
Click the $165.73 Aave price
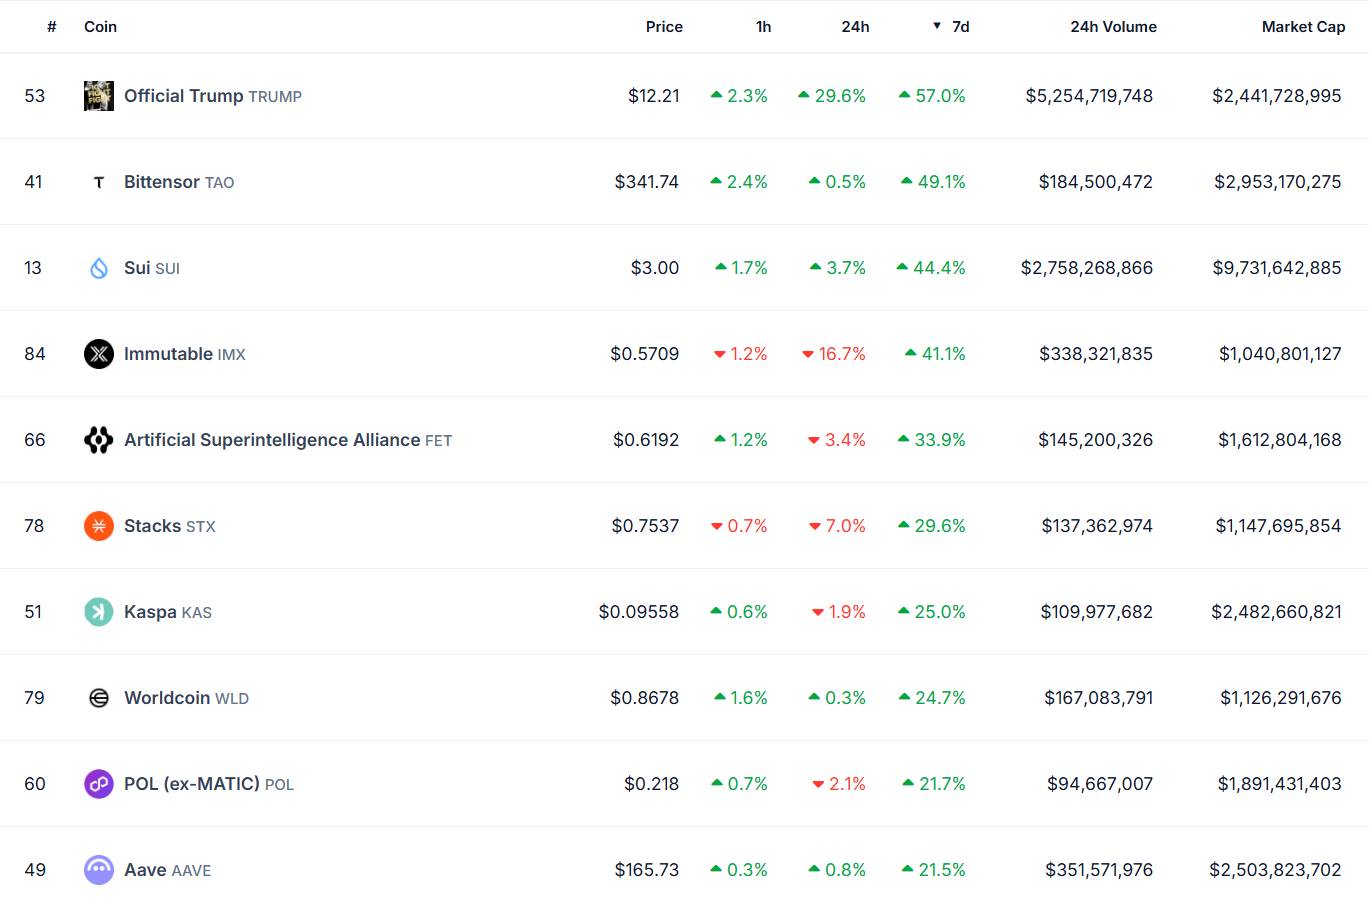coord(647,870)
